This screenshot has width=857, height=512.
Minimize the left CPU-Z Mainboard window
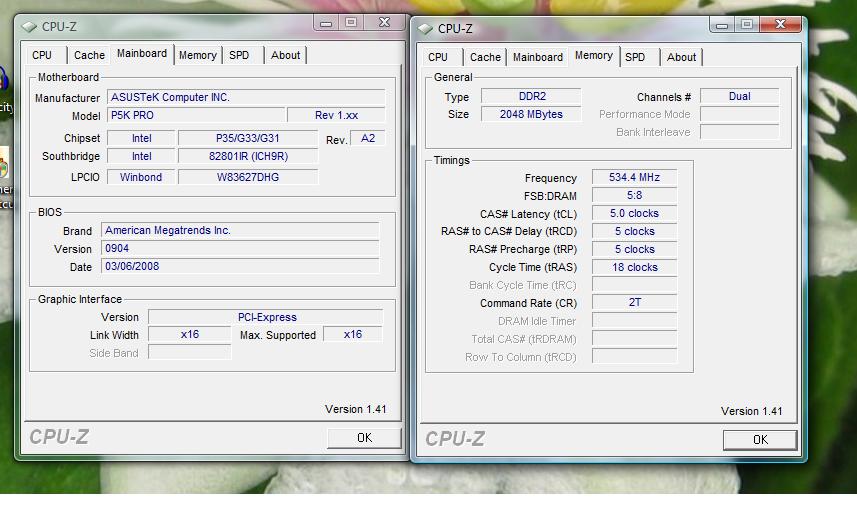point(327,23)
